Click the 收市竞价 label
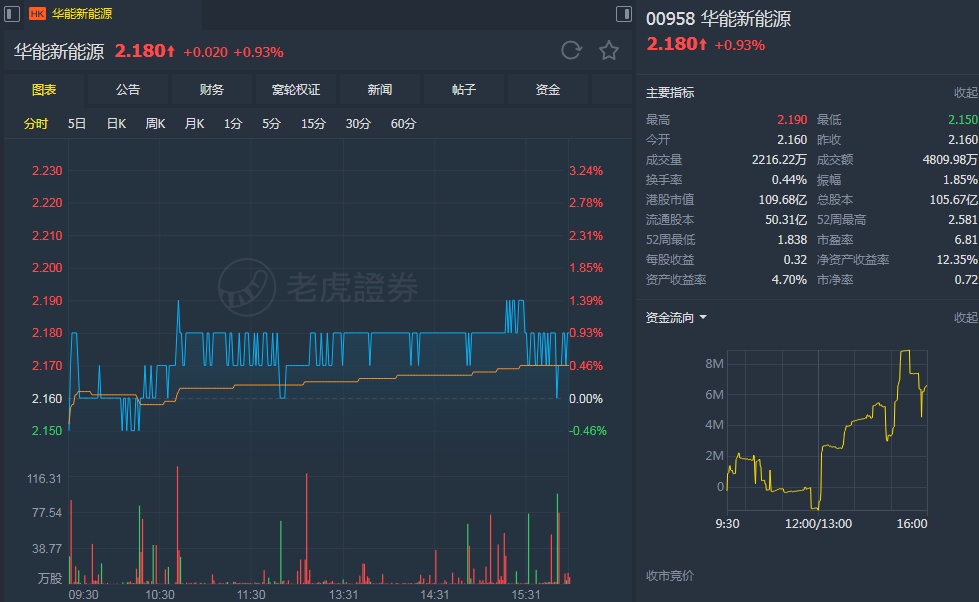The width and height of the screenshot is (979, 602). pyautogui.click(x=669, y=575)
